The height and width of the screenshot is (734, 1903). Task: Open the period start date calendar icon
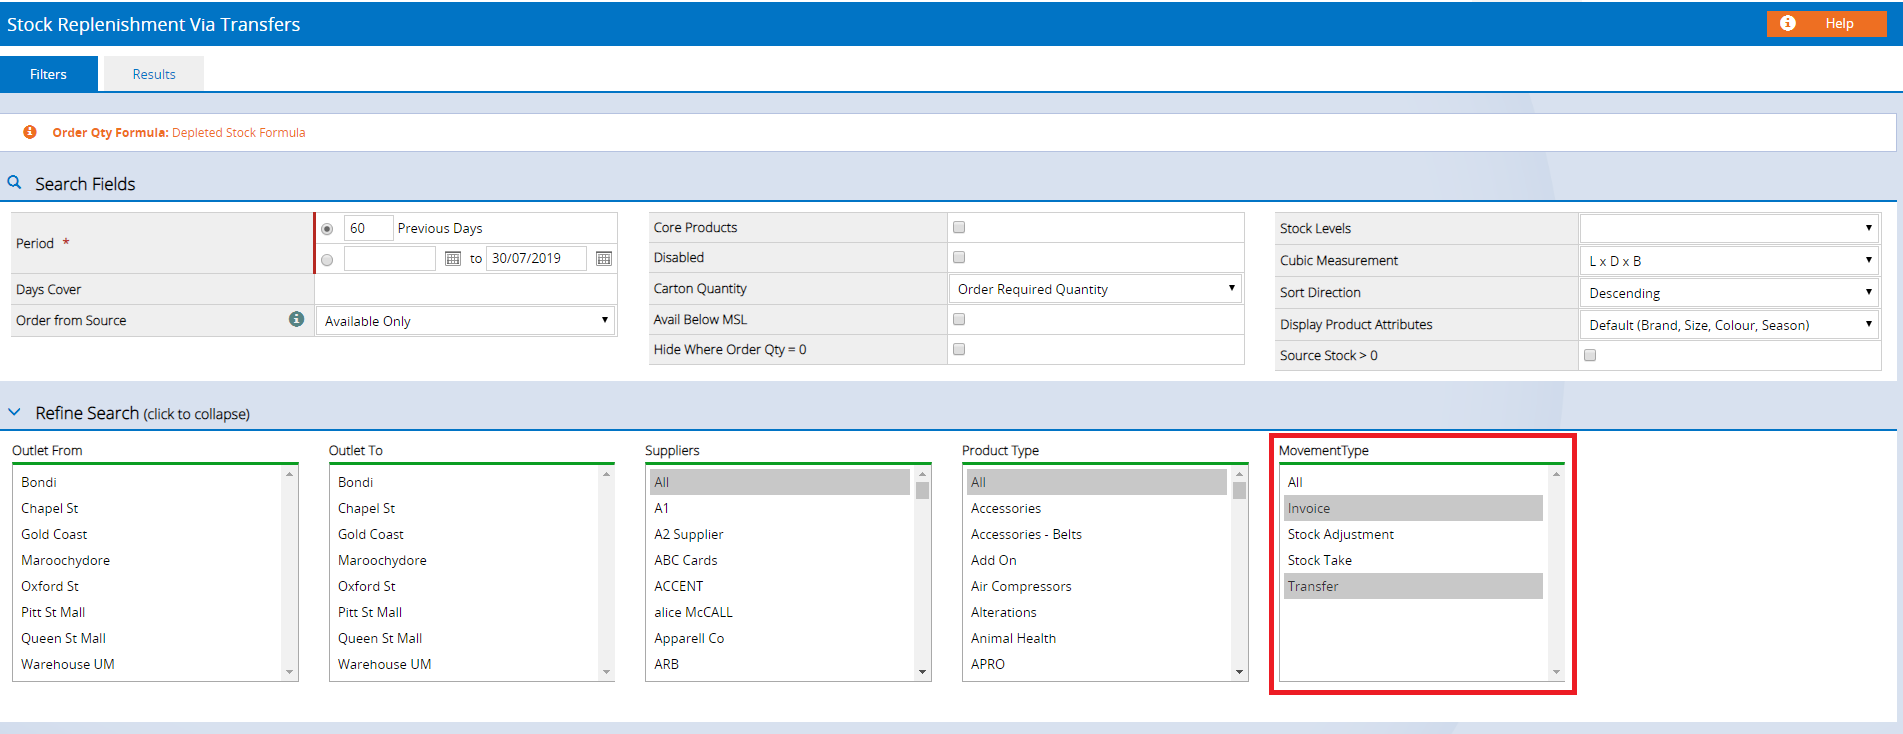tap(452, 258)
